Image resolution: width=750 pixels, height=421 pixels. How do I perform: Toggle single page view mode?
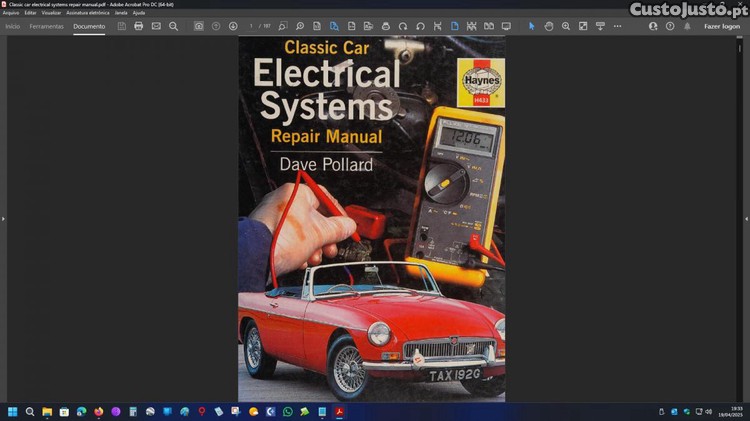point(454,26)
